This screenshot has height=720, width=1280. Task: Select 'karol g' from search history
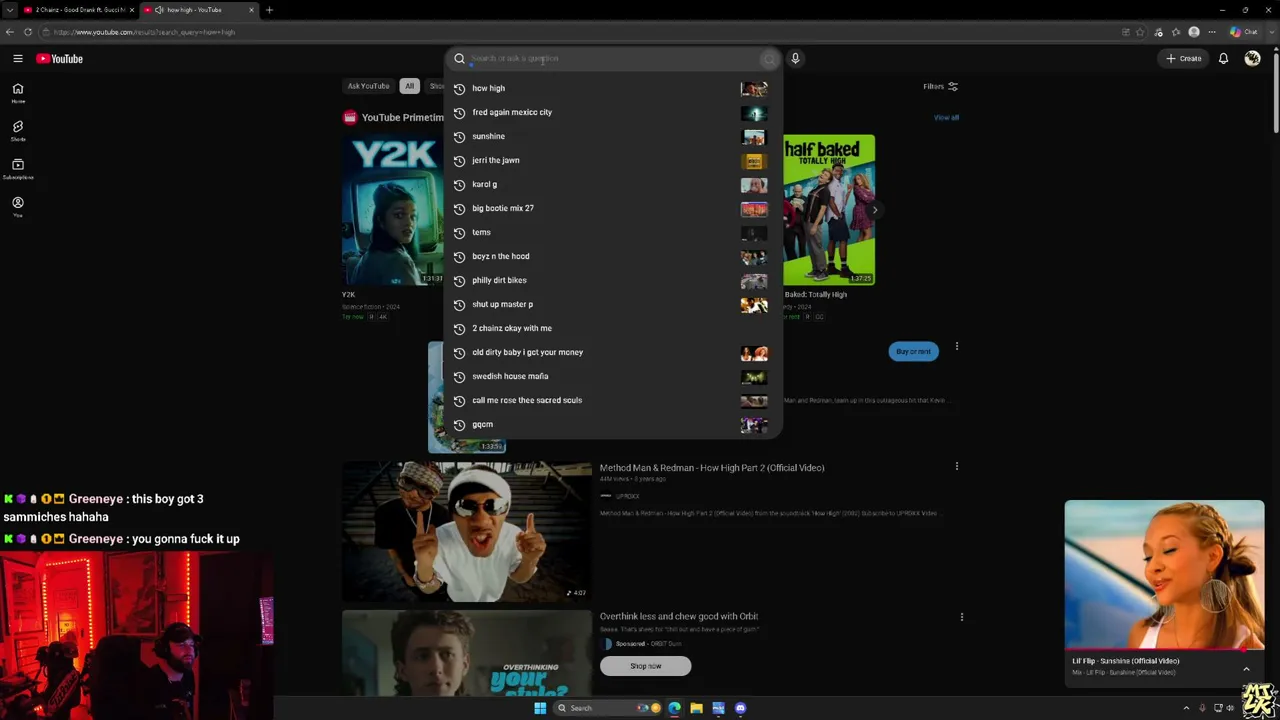click(x=612, y=184)
